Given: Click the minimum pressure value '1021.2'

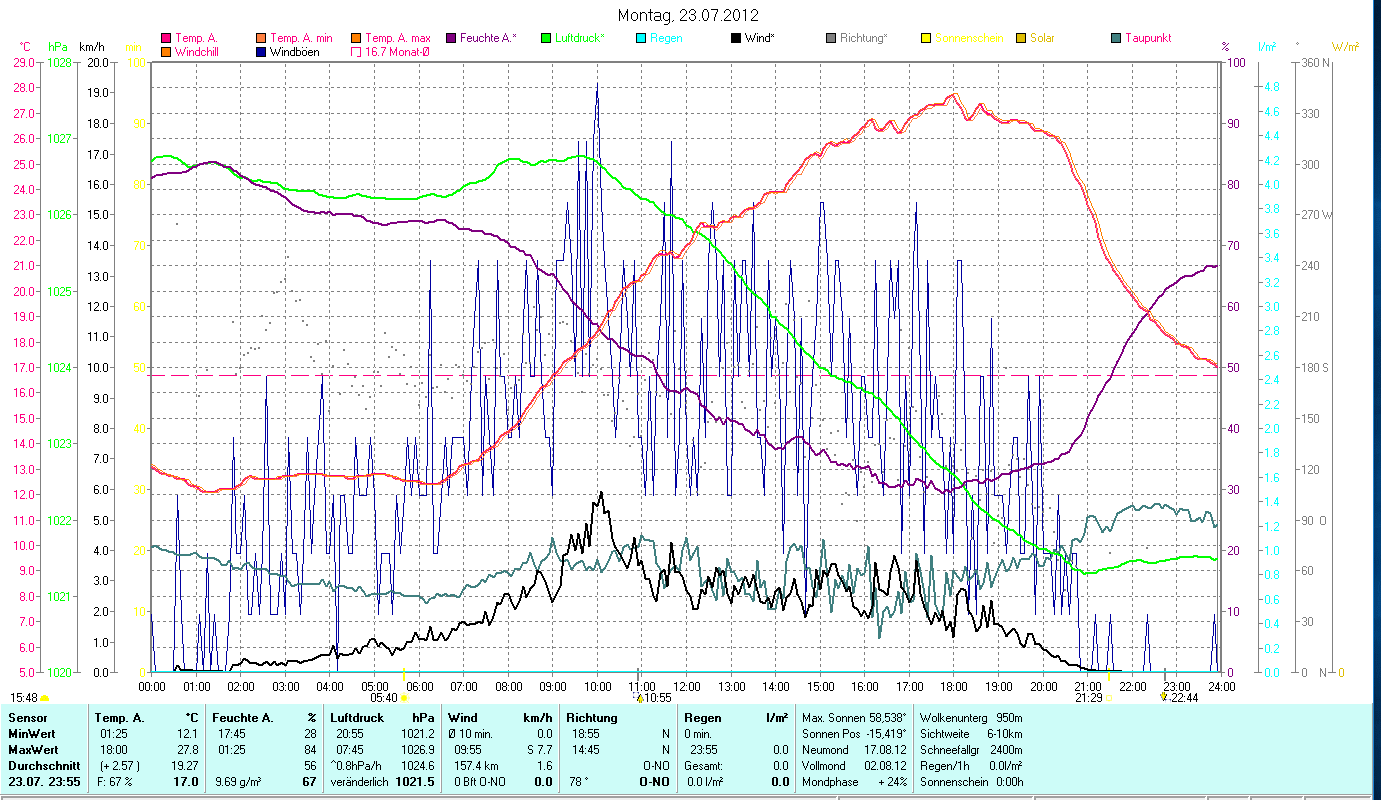Looking at the screenshot, I should [417, 734].
